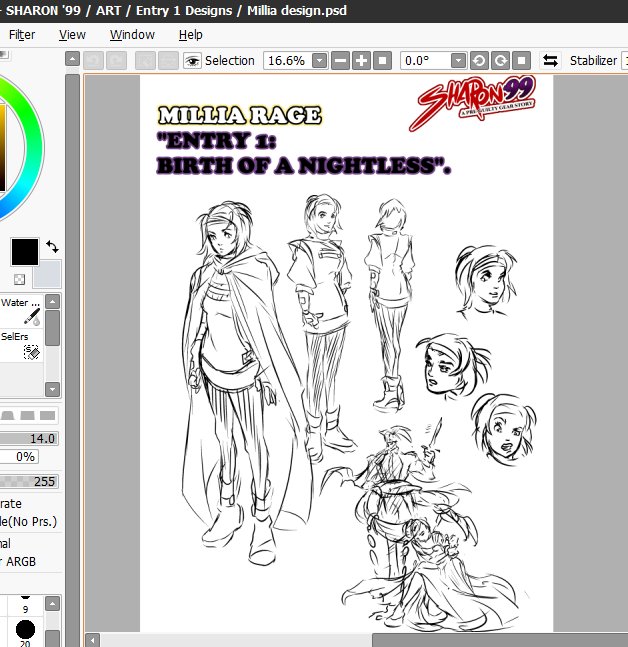Viewport: 628px width, 647px height.
Task: Zoom out with the minus button
Action: [340, 61]
